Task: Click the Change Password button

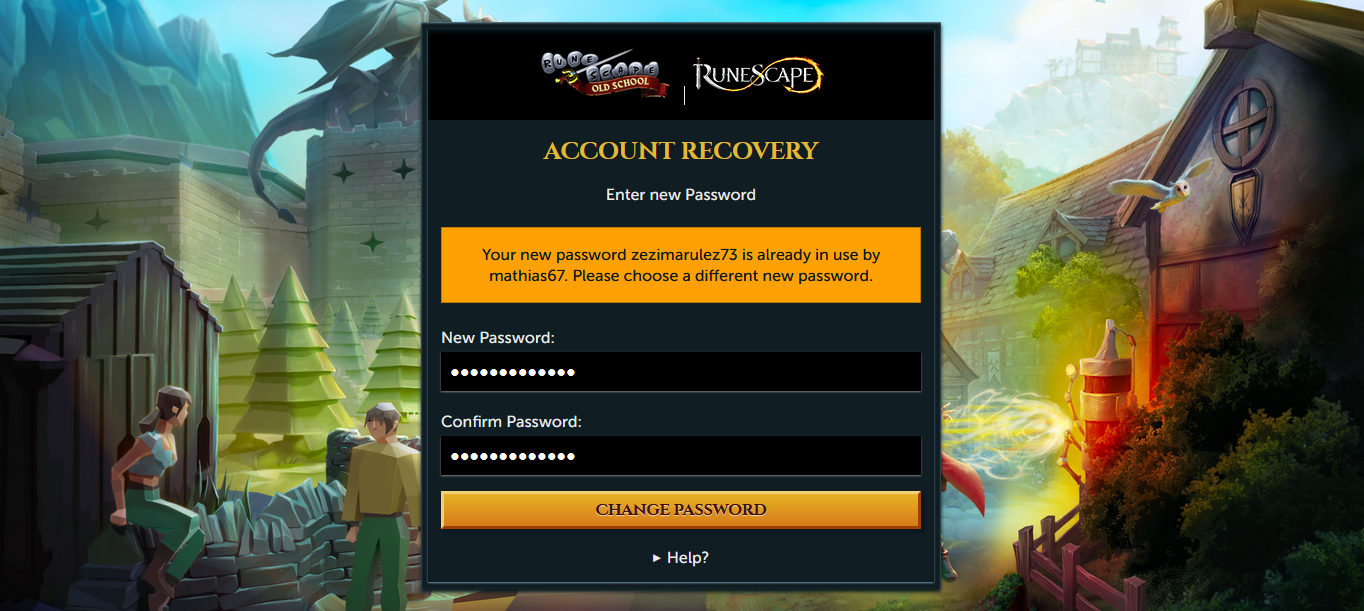Action: 681,510
